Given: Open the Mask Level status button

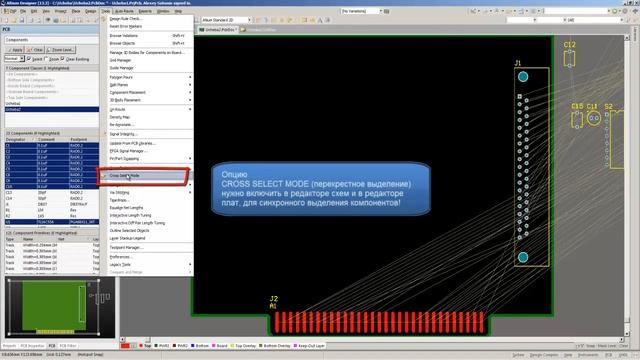Looking at the screenshot, I should [x=606, y=346].
